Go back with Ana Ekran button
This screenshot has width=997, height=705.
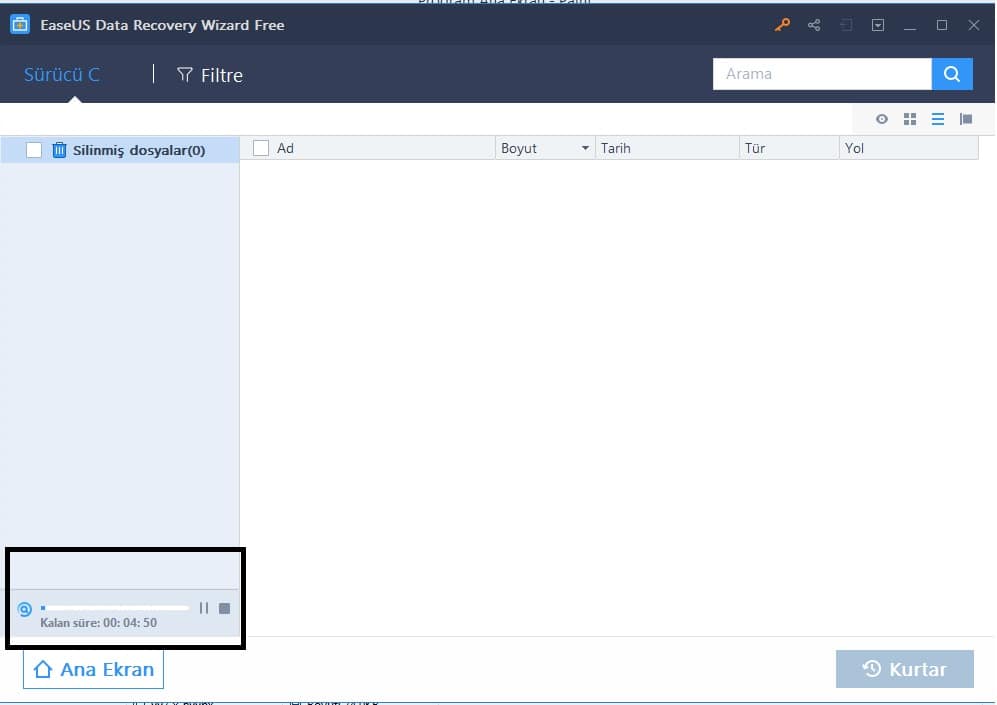(94, 670)
